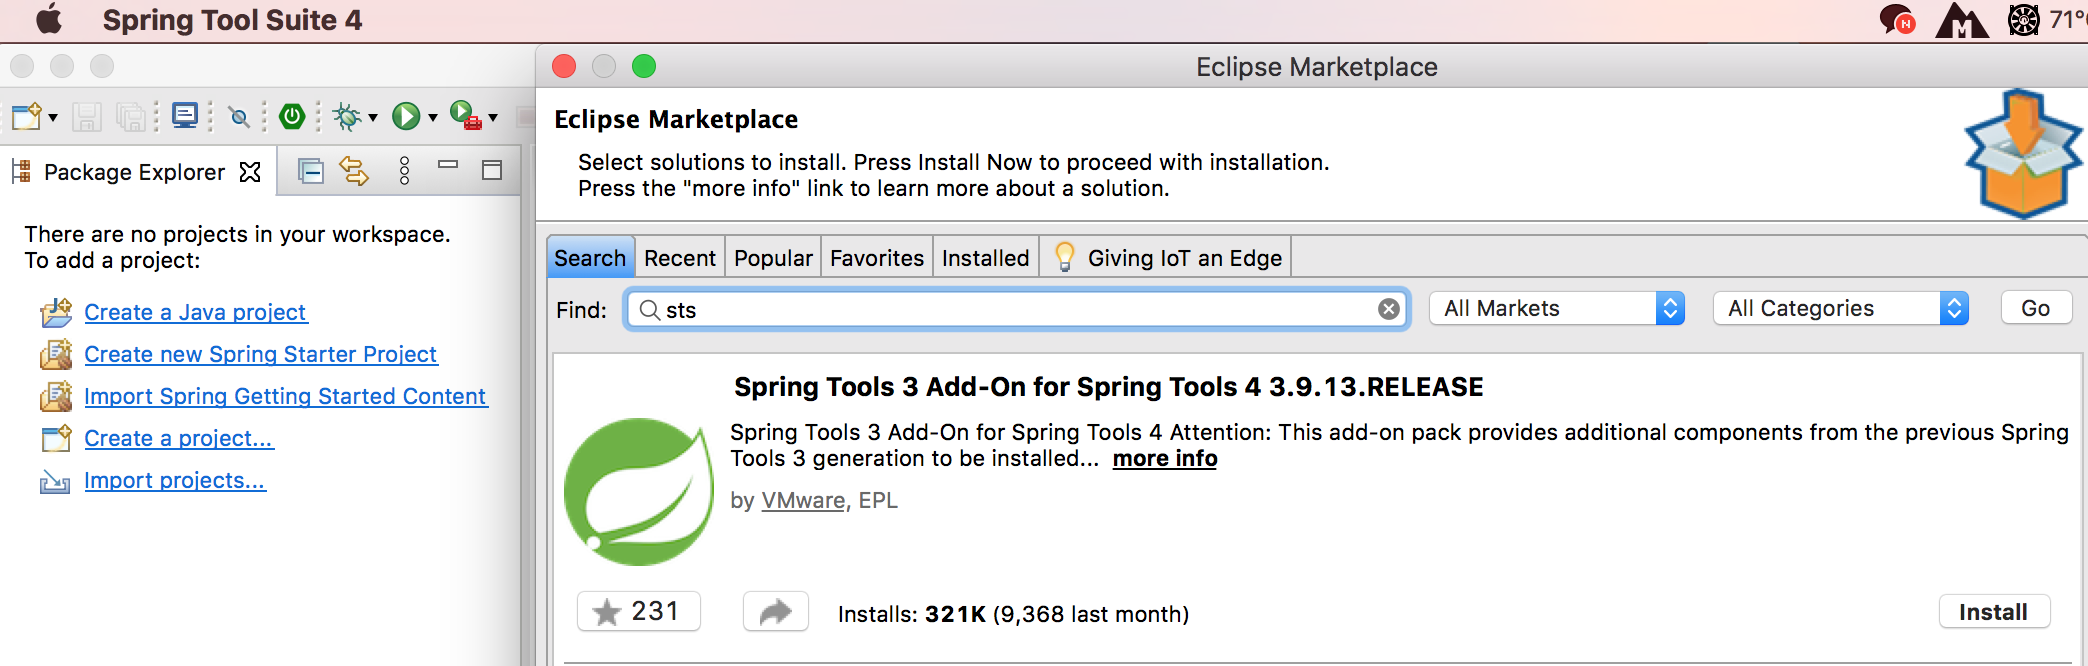Click the Create a Java project link

point(195,312)
